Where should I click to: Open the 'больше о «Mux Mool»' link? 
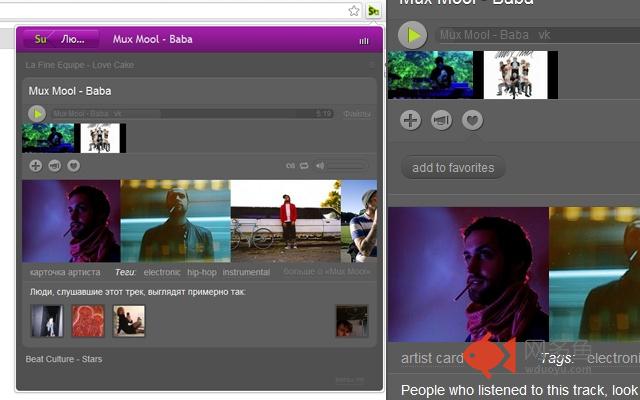point(327,272)
